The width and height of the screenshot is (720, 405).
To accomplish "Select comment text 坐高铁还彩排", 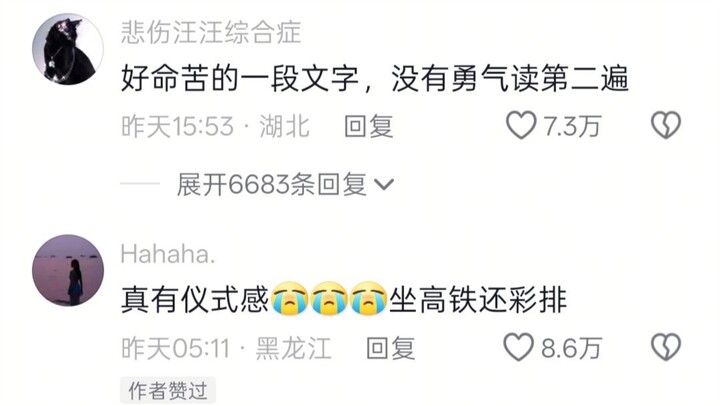I will pyautogui.click(x=478, y=299).
